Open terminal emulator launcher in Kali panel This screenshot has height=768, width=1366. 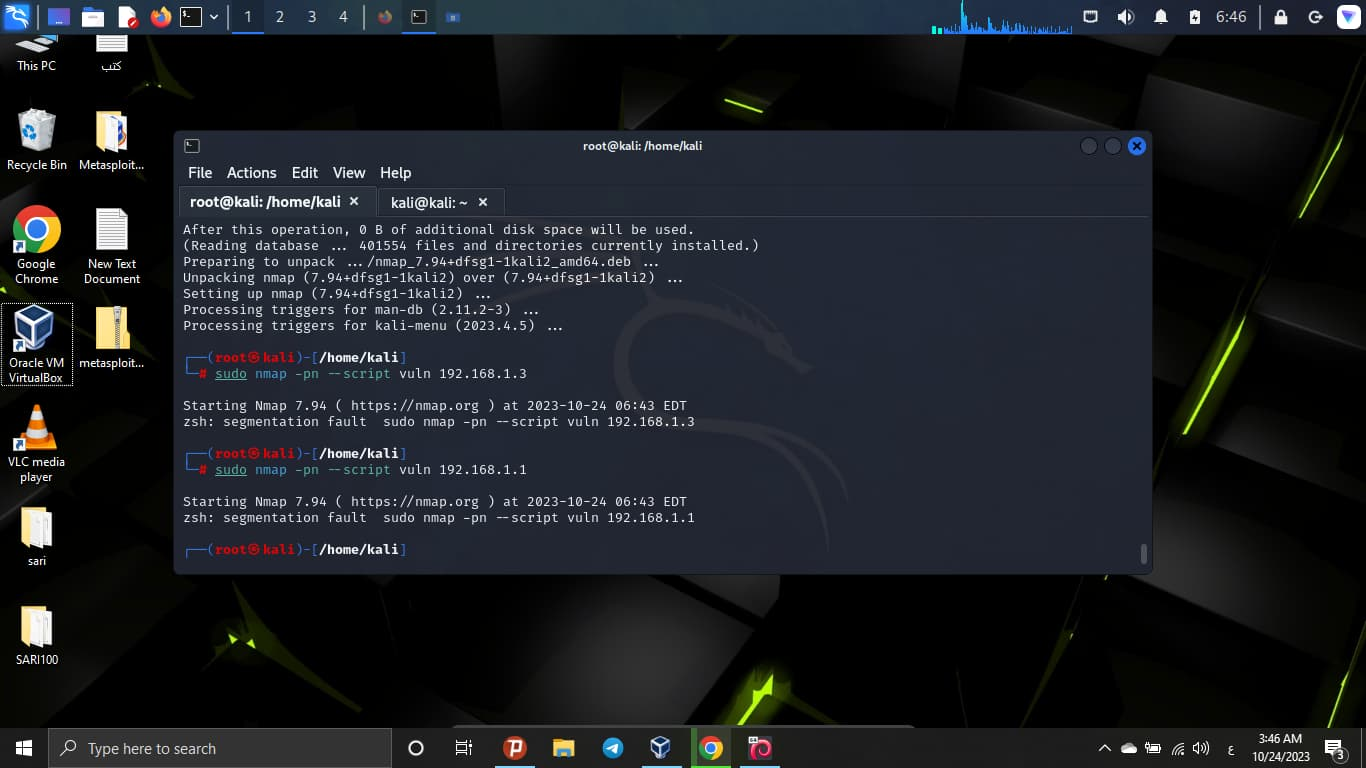tap(191, 17)
